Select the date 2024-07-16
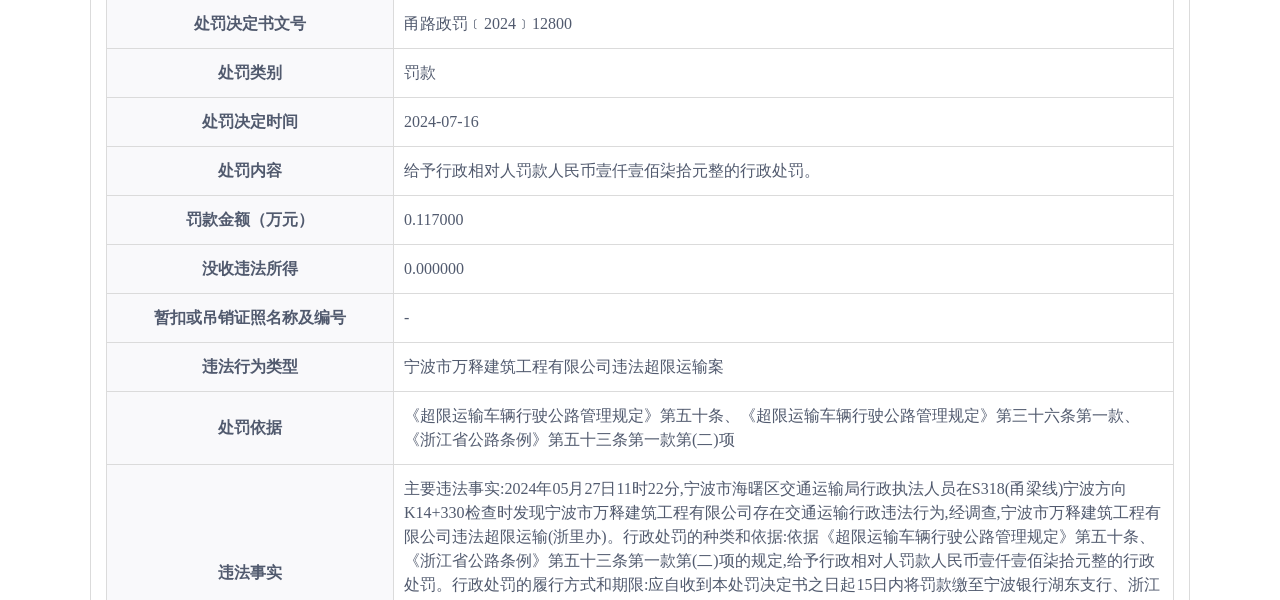Viewport: 1280px width, 600px height. click(x=441, y=122)
